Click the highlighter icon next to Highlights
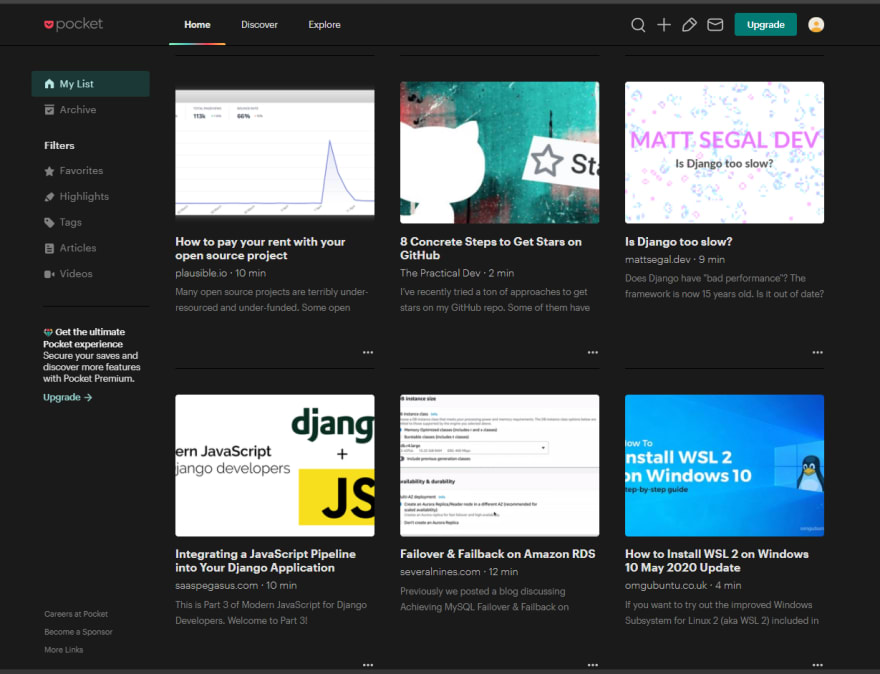The width and height of the screenshot is (880, 674). (x=49, y=196)
